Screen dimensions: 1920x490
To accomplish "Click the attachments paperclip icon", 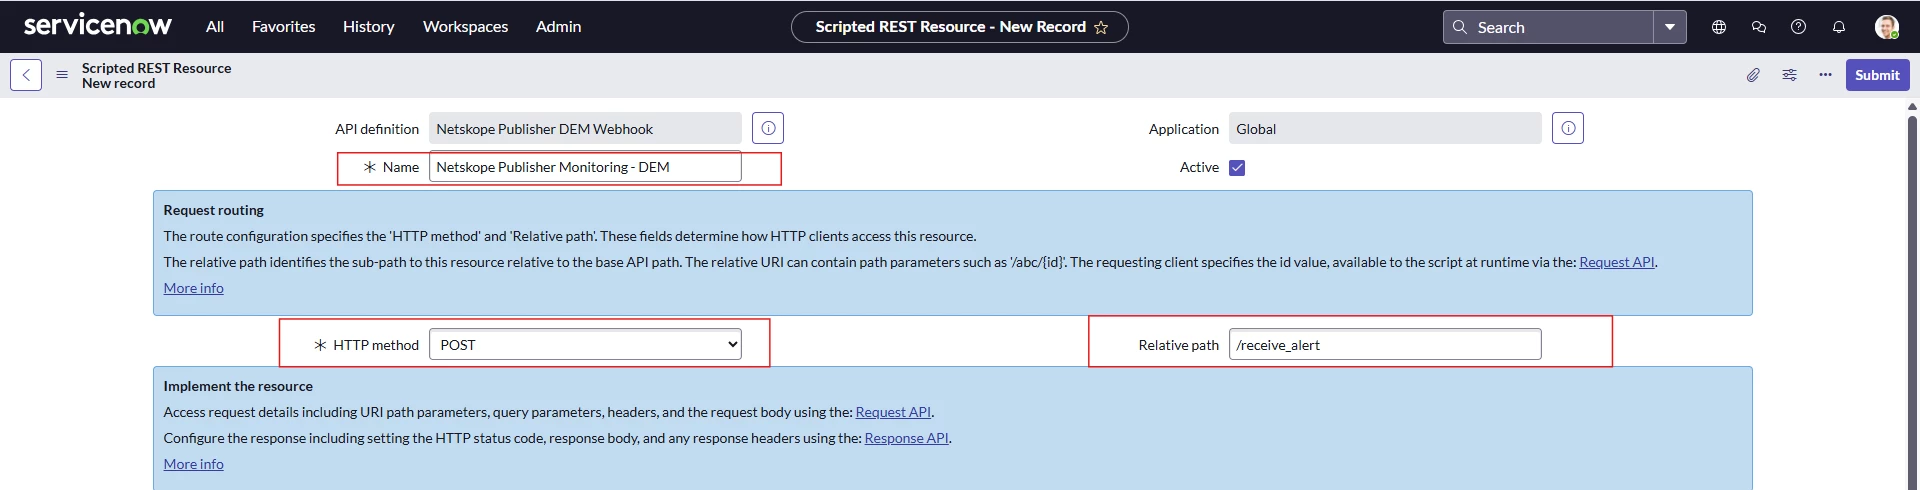I will (1753, 75).
